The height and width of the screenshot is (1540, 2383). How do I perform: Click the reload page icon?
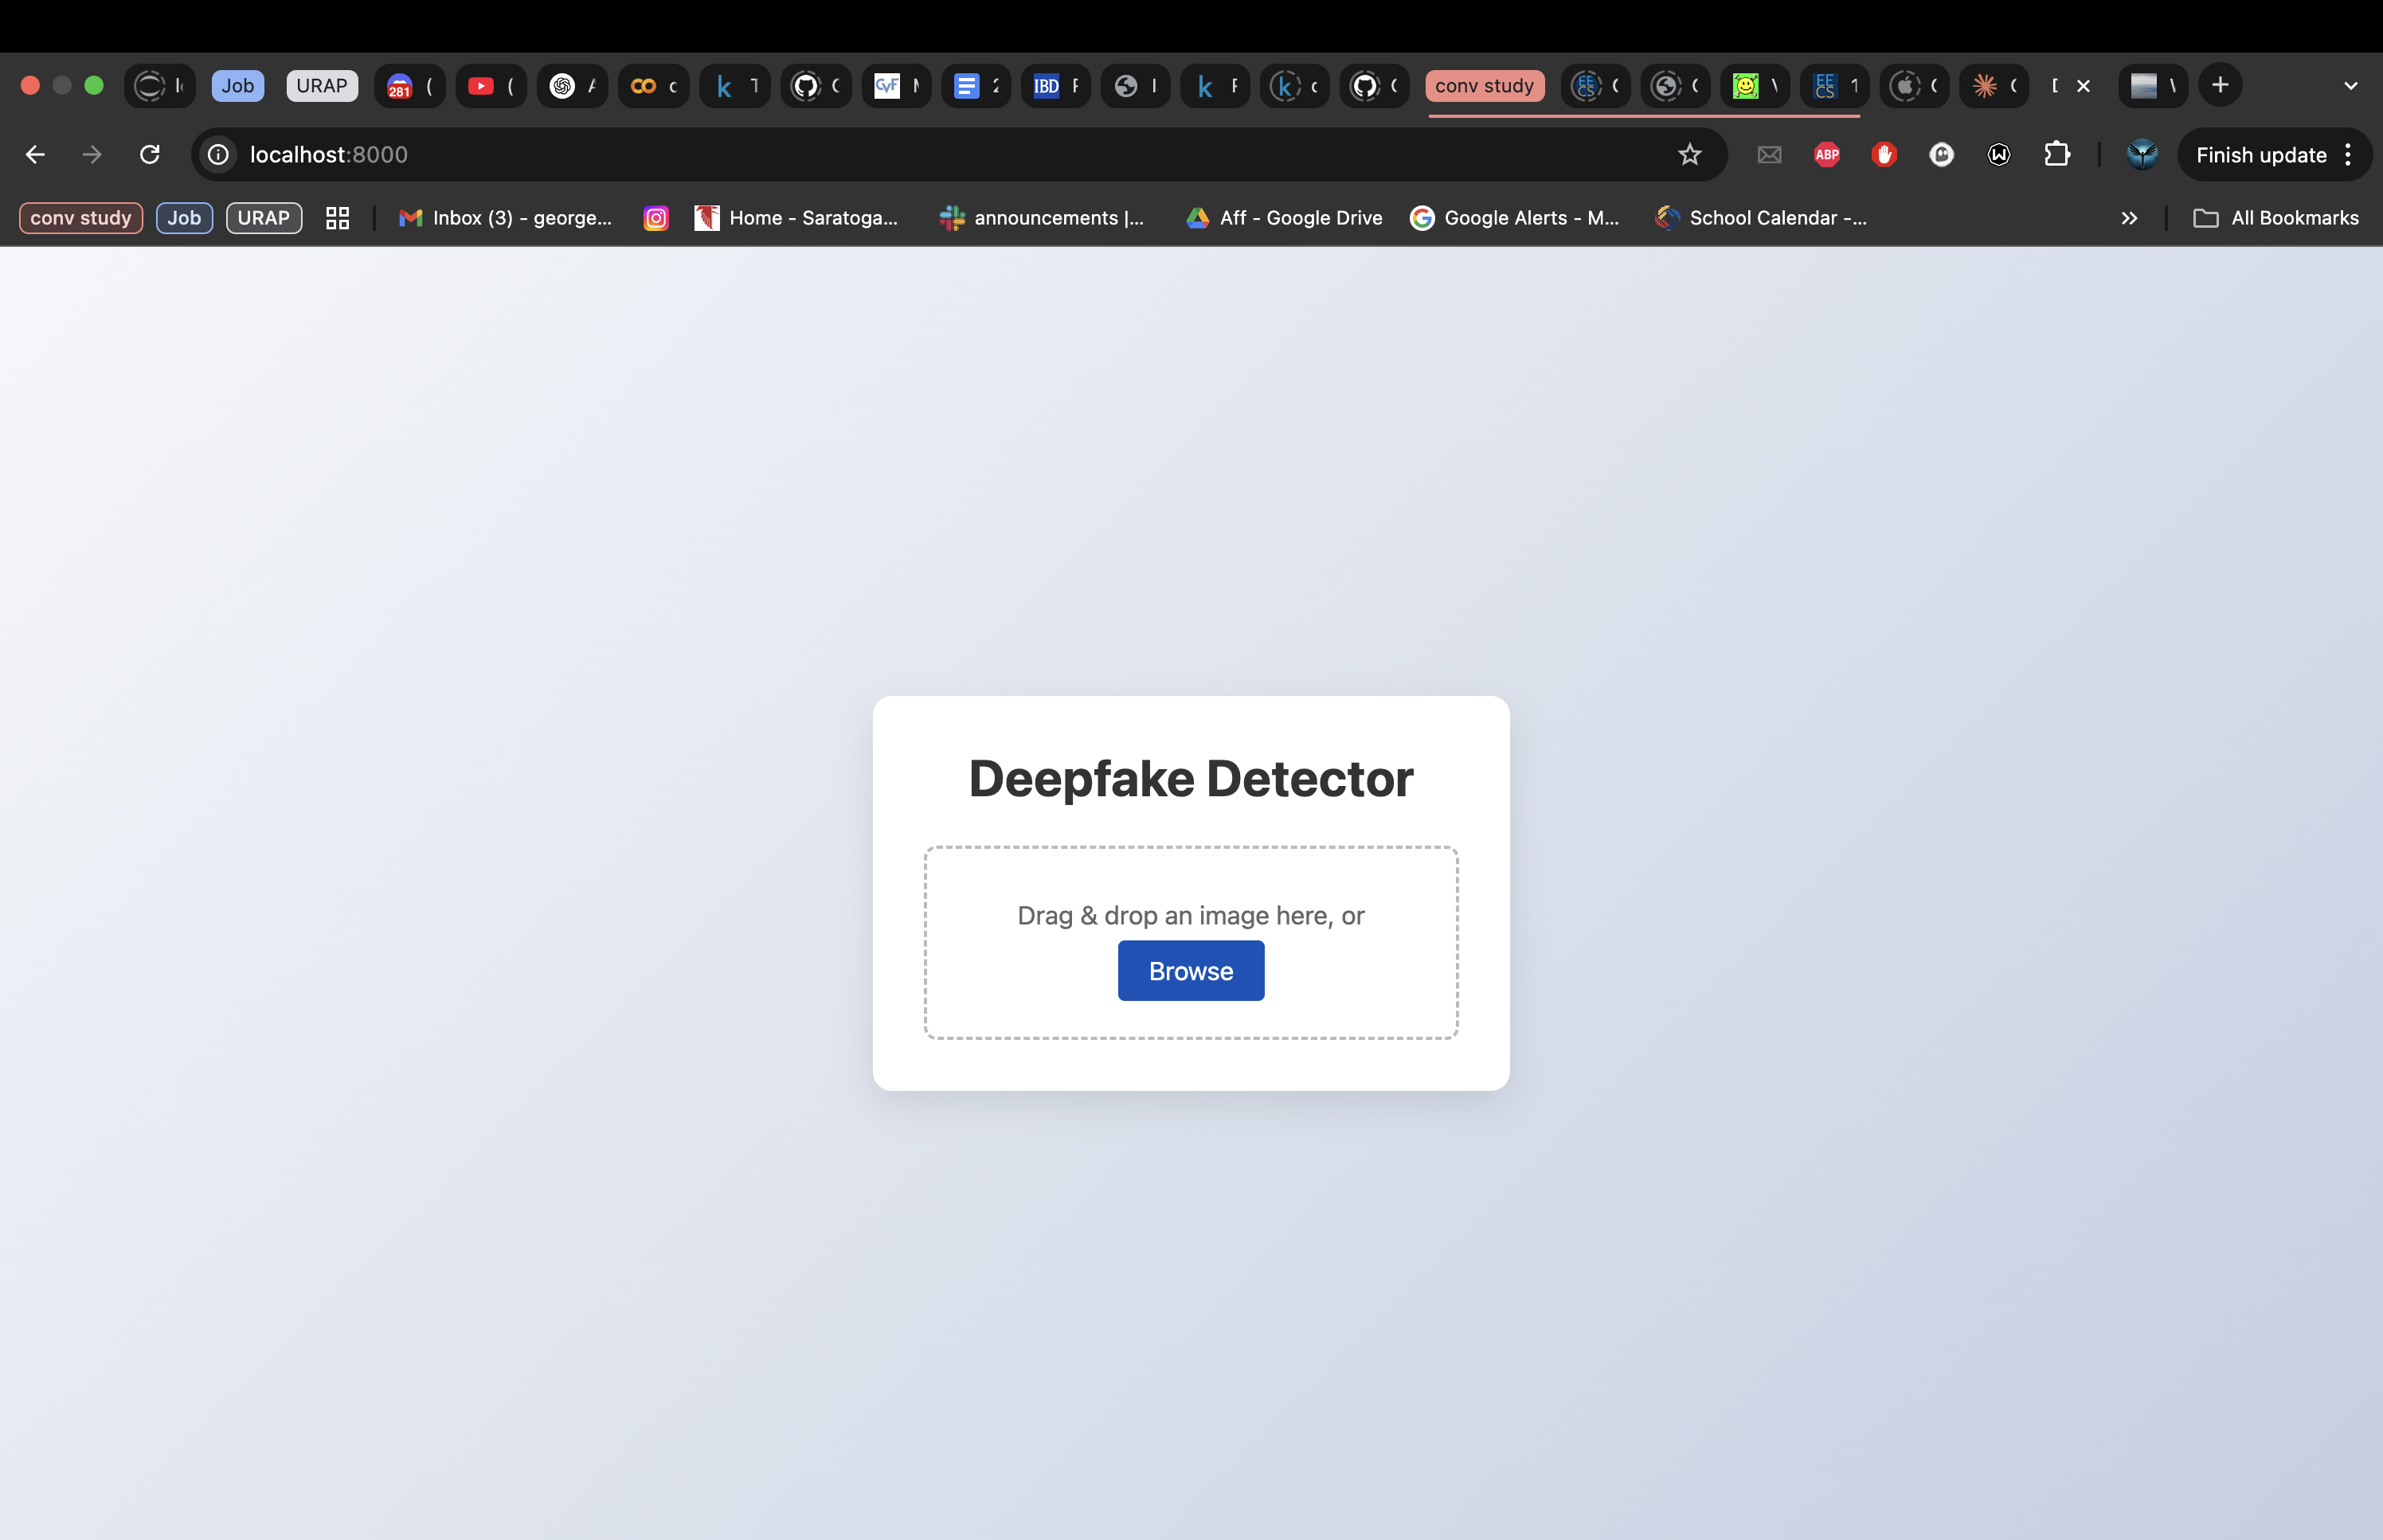tap(150, 154)
